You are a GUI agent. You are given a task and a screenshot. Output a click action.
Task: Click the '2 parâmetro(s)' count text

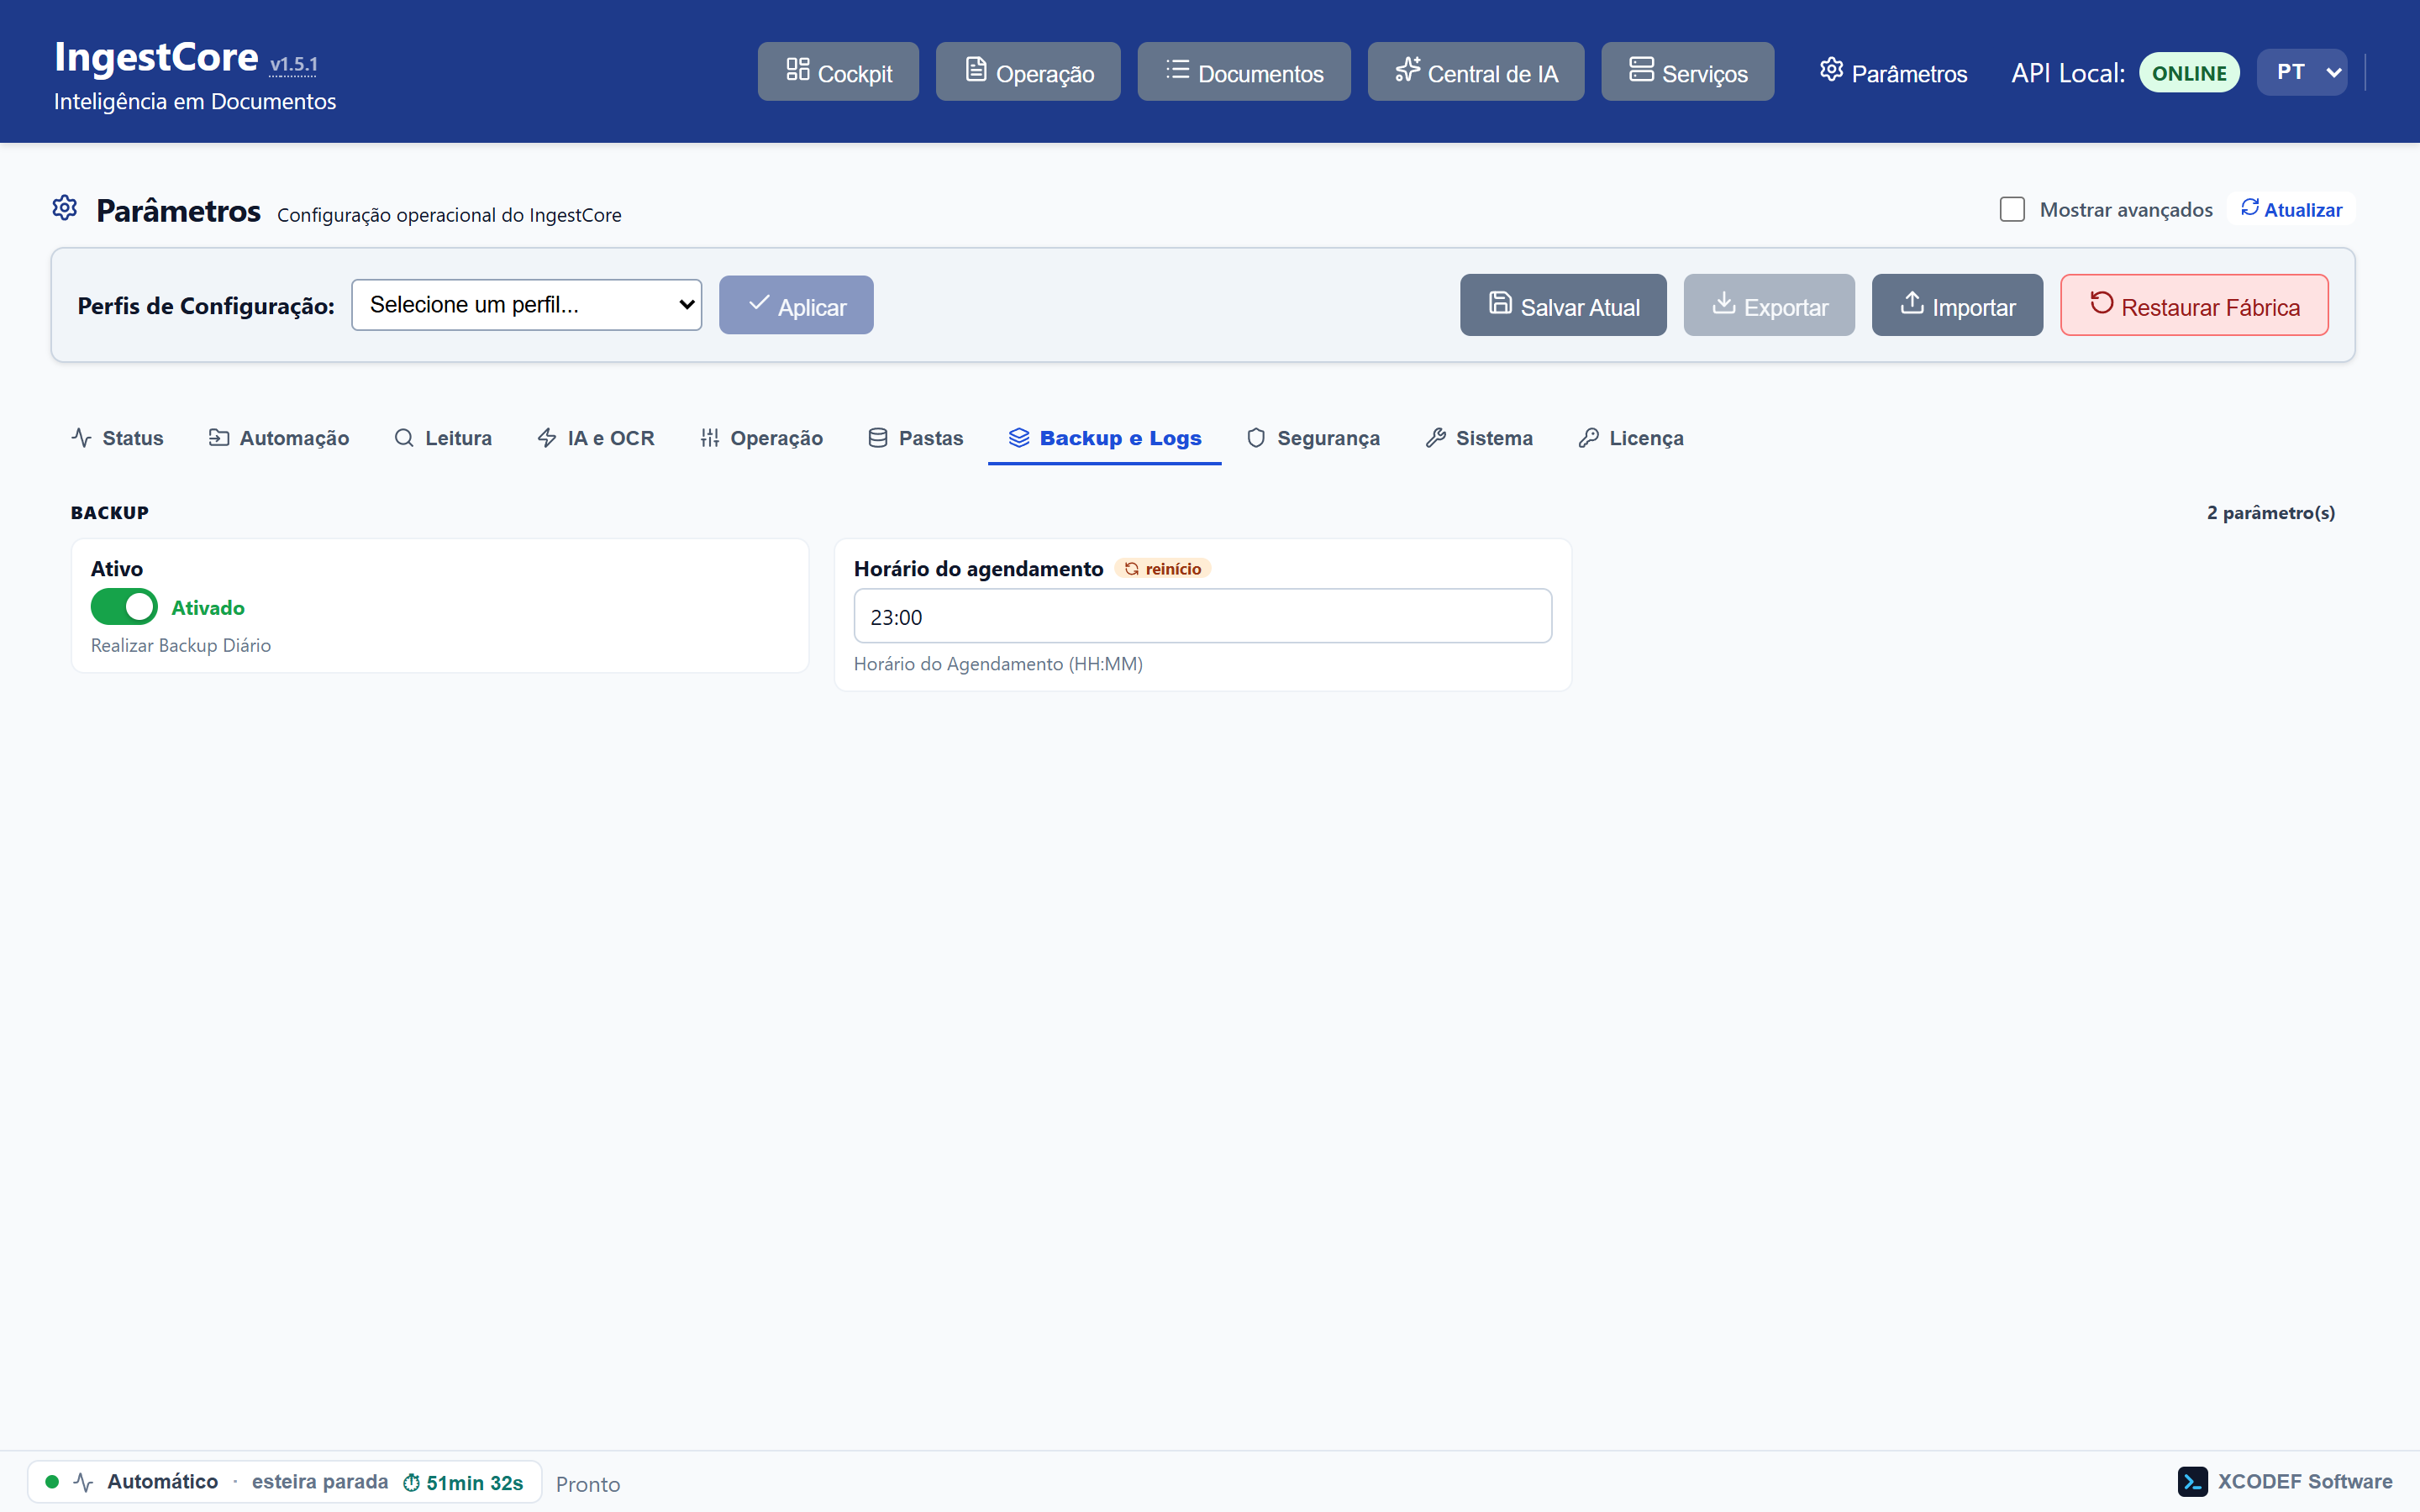2271,512
